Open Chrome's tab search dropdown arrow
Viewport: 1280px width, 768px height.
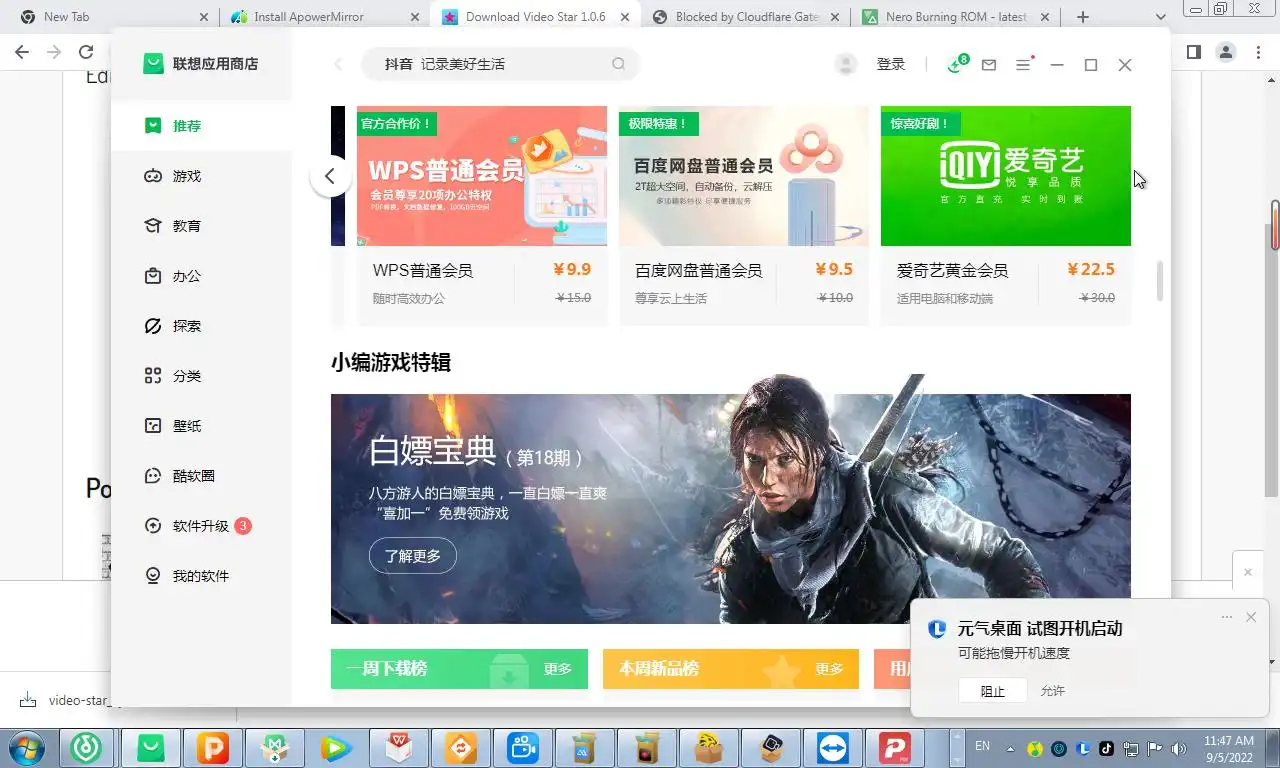pyautogui.click(x=1161, y=17)
